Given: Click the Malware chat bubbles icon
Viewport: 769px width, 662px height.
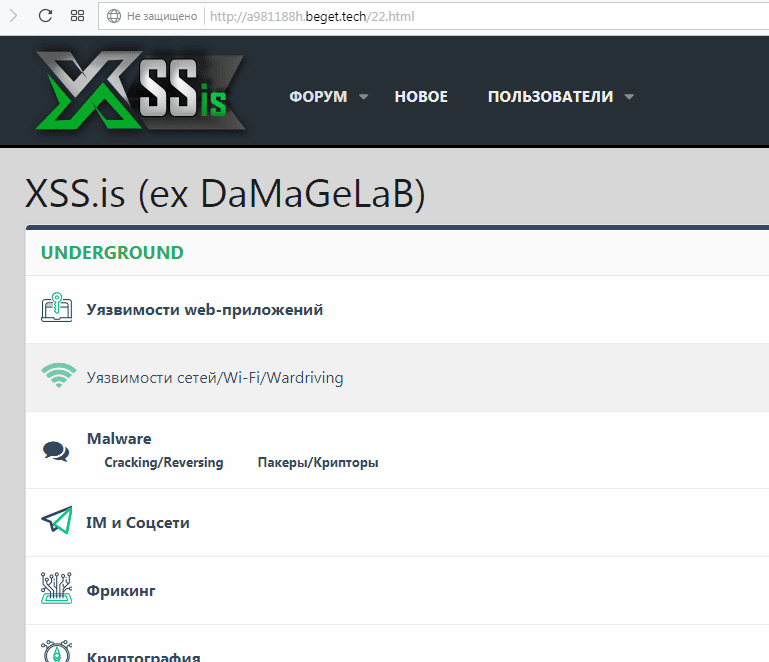Looking at the screenshot, I should (56, 451).
